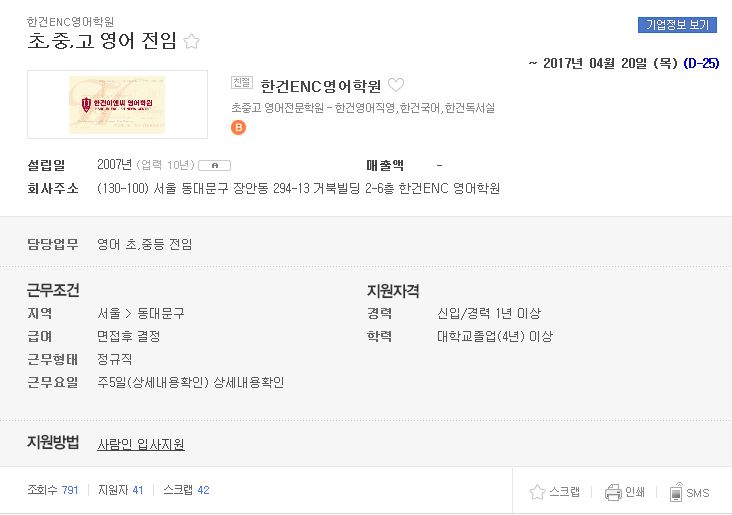
Task: Click the small 한건ENC영어학원 text above the title
Action: coord(70,21)
